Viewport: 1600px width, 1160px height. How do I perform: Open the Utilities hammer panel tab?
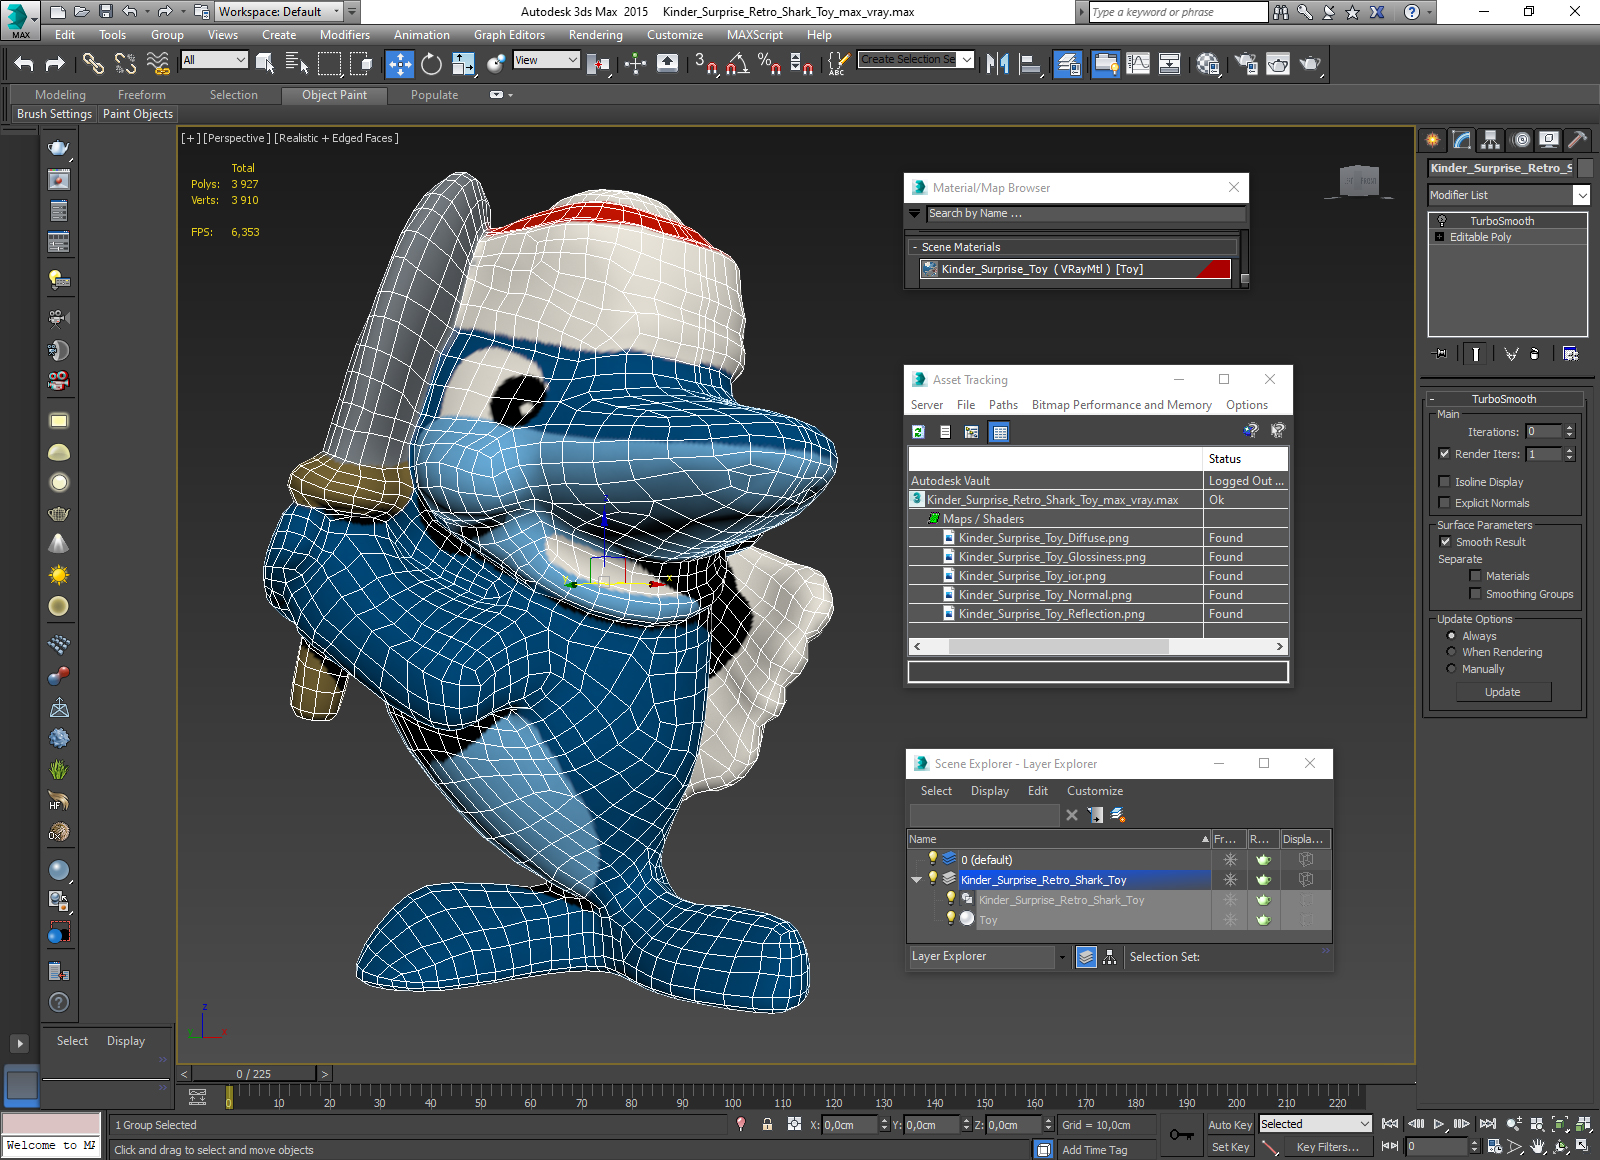point(1578,140)
